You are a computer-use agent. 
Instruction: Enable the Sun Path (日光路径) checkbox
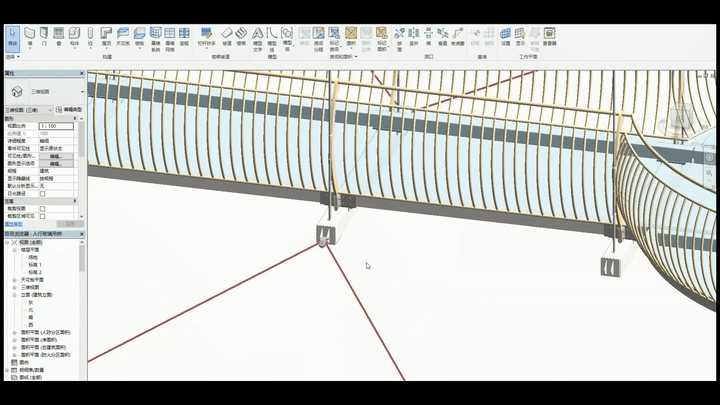42,193
